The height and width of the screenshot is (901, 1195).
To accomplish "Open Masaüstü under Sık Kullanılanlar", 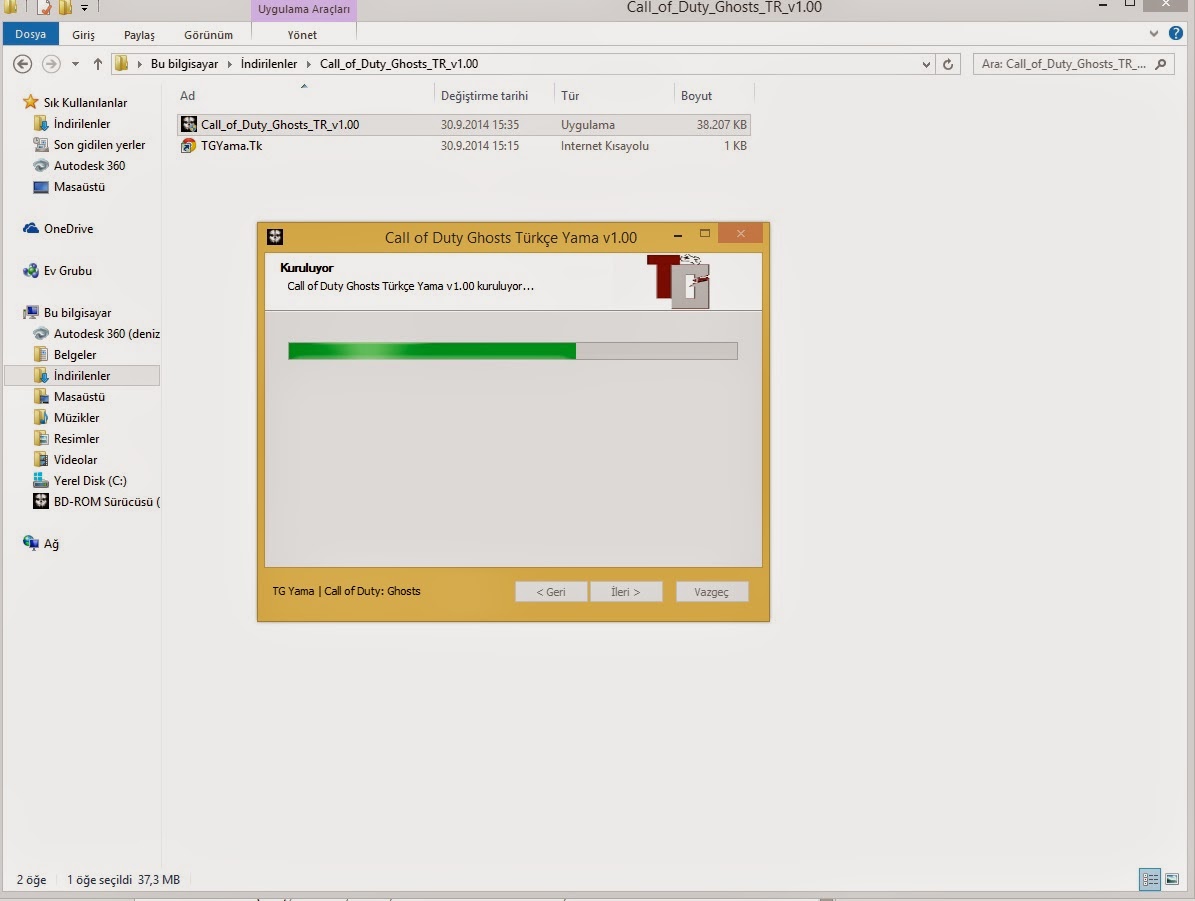I will (x=79, y=187).
